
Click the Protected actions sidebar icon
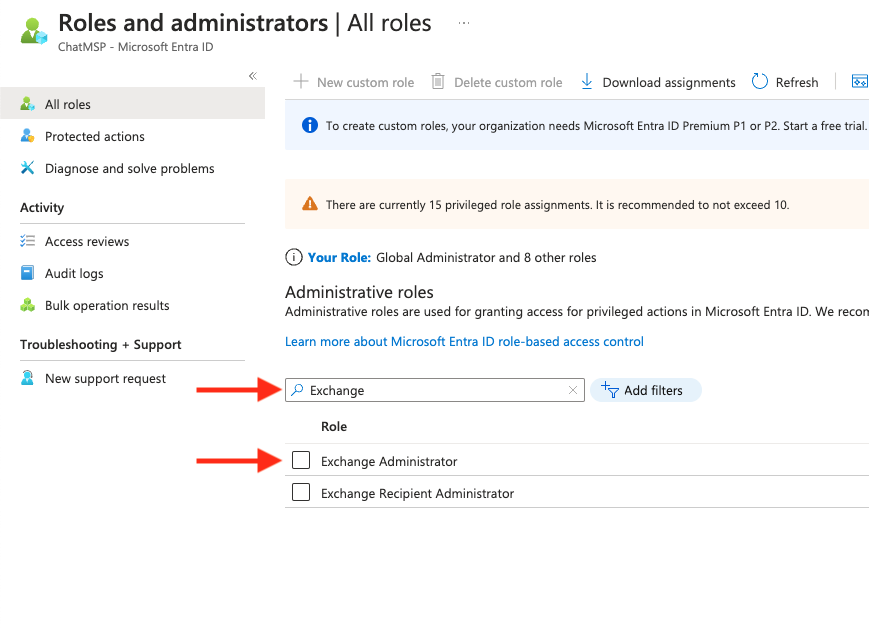(x=27, y=135)
